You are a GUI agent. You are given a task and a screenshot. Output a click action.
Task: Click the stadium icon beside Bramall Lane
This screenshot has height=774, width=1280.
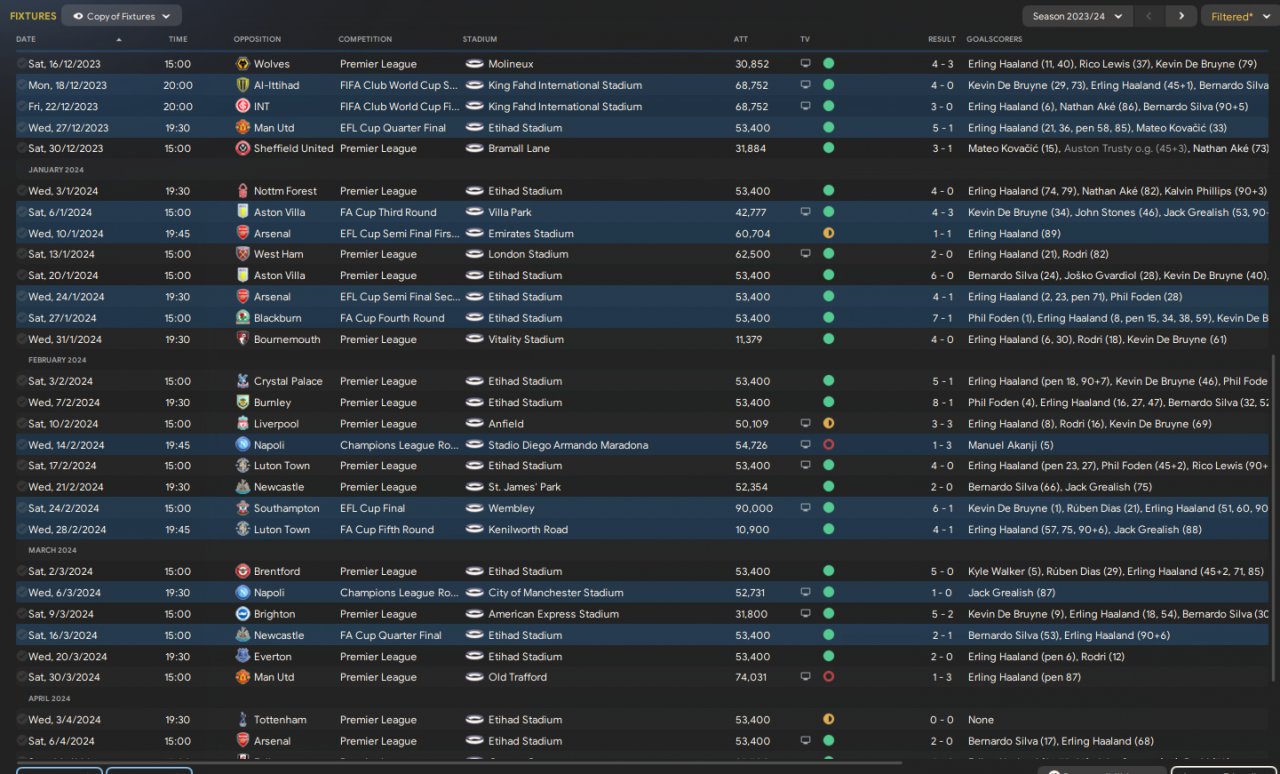click(x=474, y=148)
